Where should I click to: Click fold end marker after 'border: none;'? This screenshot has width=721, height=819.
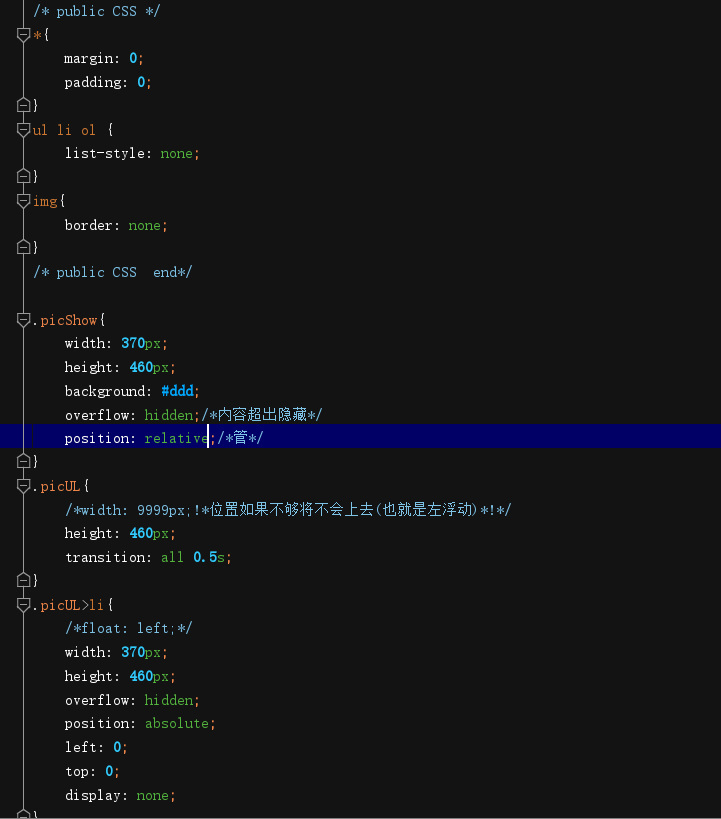[x=24, y=247]
